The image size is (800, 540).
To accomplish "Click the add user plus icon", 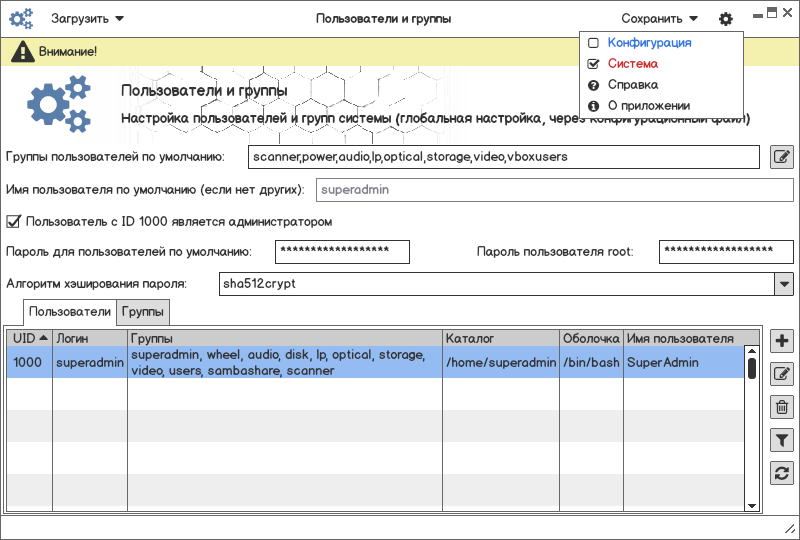I will point(782,341).
